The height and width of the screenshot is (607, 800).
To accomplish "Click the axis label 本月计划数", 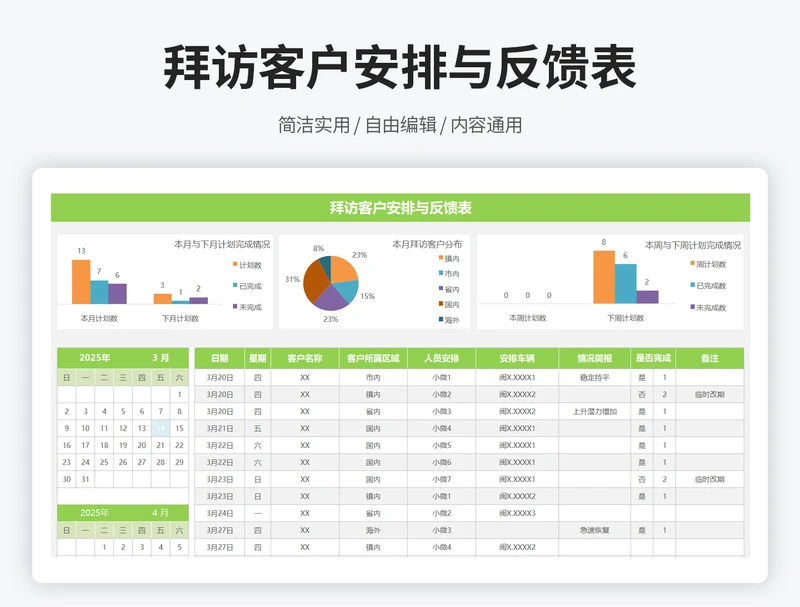I will [x=99, y=318].
